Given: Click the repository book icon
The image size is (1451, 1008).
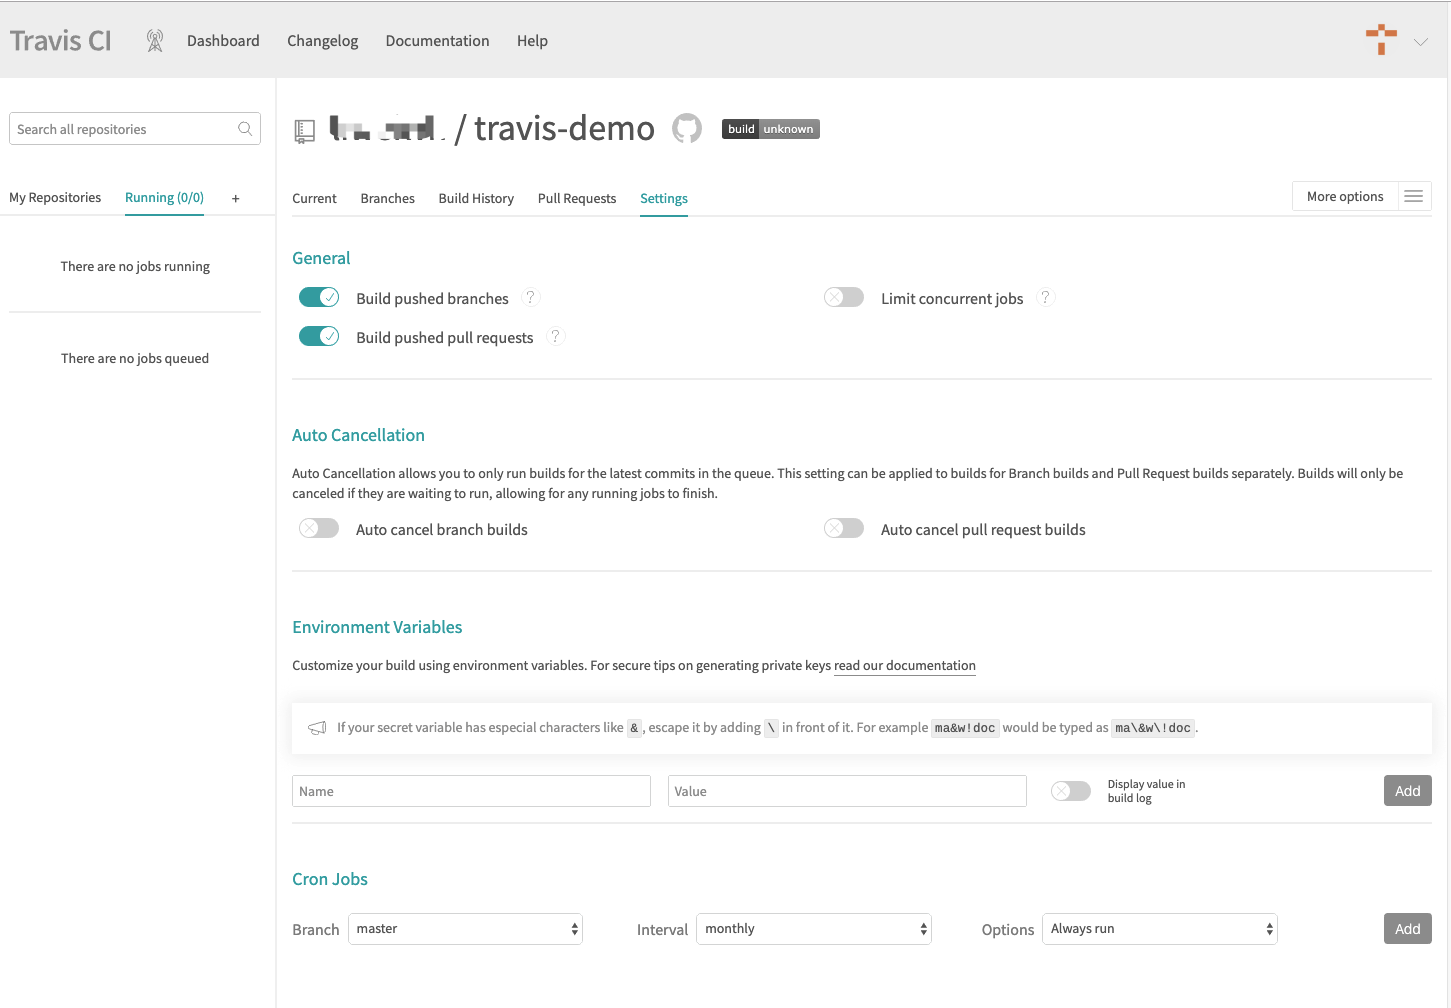Looking at the screenshot, I should 305,128.
